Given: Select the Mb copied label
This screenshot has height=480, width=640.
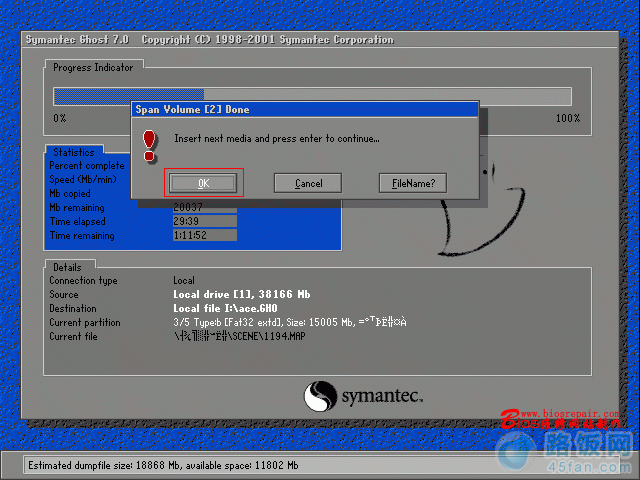Looking at the screenshot, I should coord(70,193).
